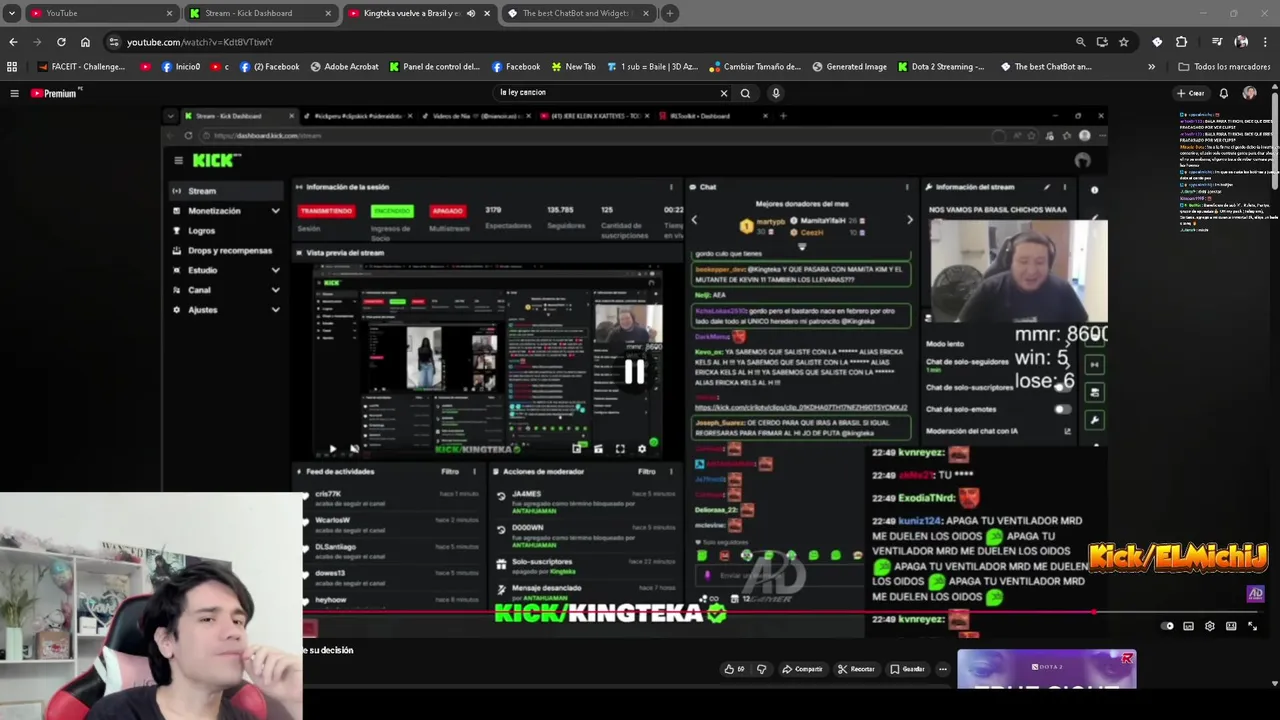The image size is (1280, 720).
Task: Toggle the autoplay switch in player
Action: click(1167, 626)
